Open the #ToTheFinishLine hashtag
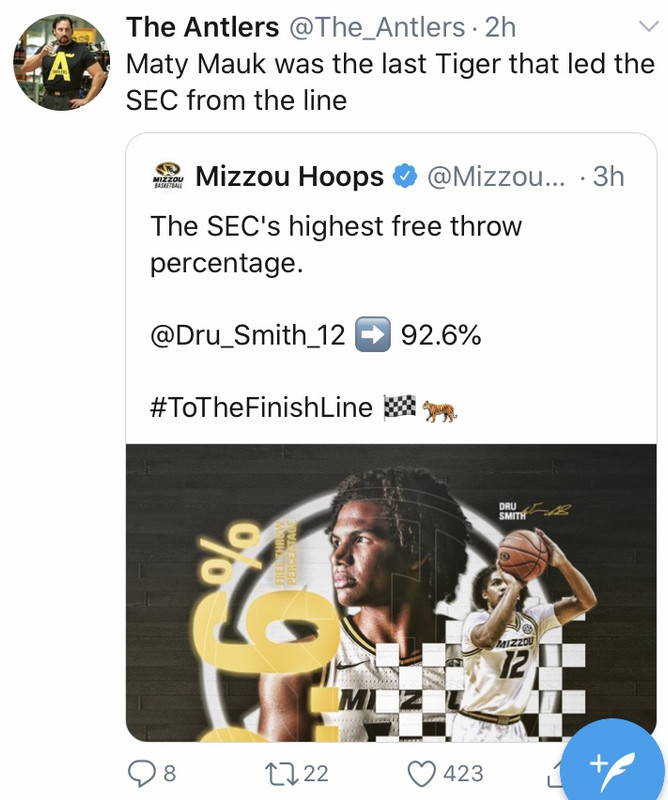Viewport: 668px width, 800px height. (261, 407)
